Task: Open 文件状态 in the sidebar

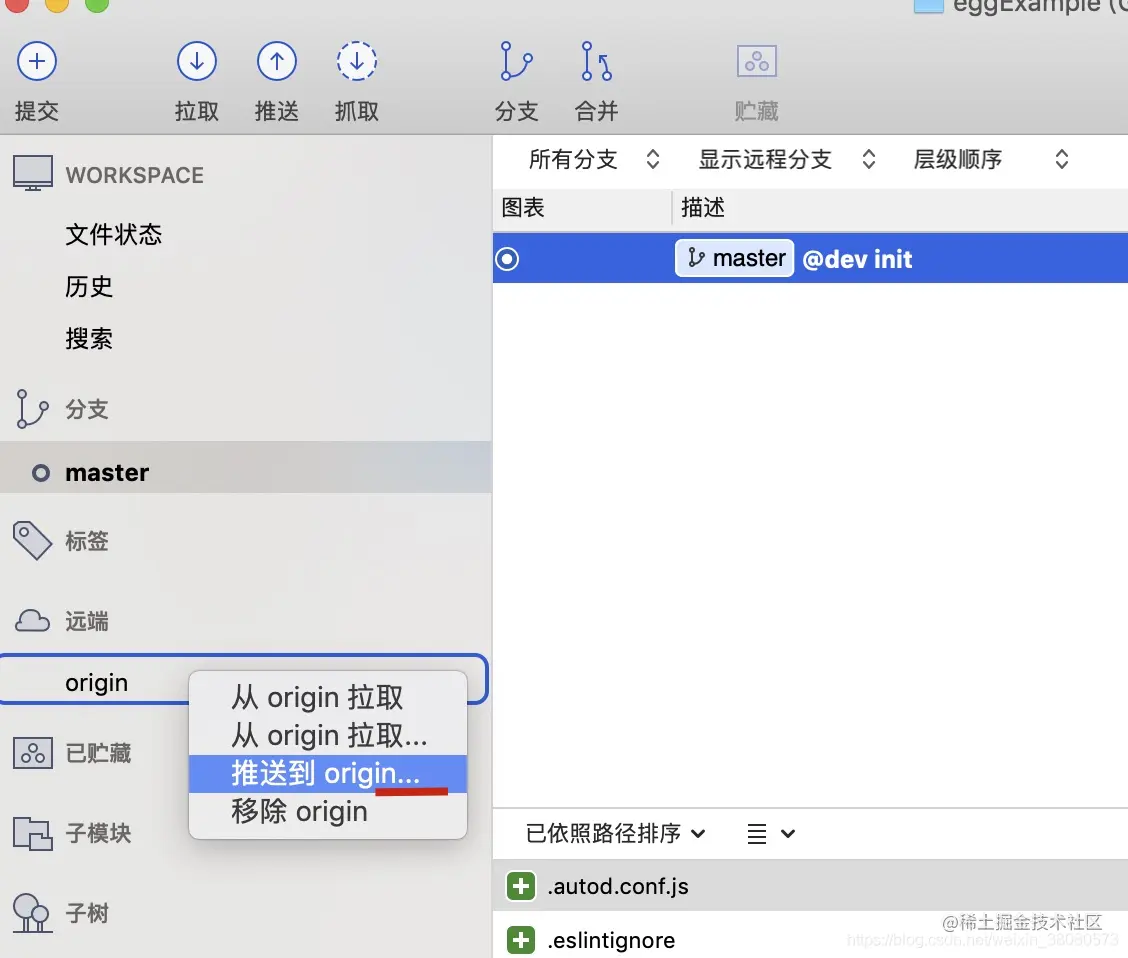Action: 113,234
